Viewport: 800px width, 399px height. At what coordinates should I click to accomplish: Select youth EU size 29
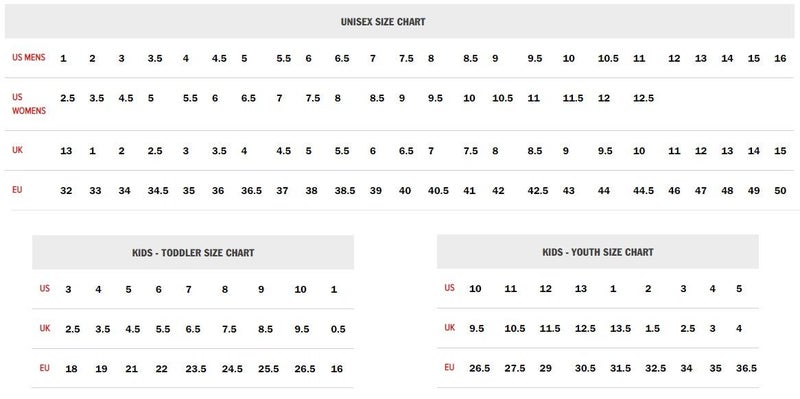[x=545, y=368]
